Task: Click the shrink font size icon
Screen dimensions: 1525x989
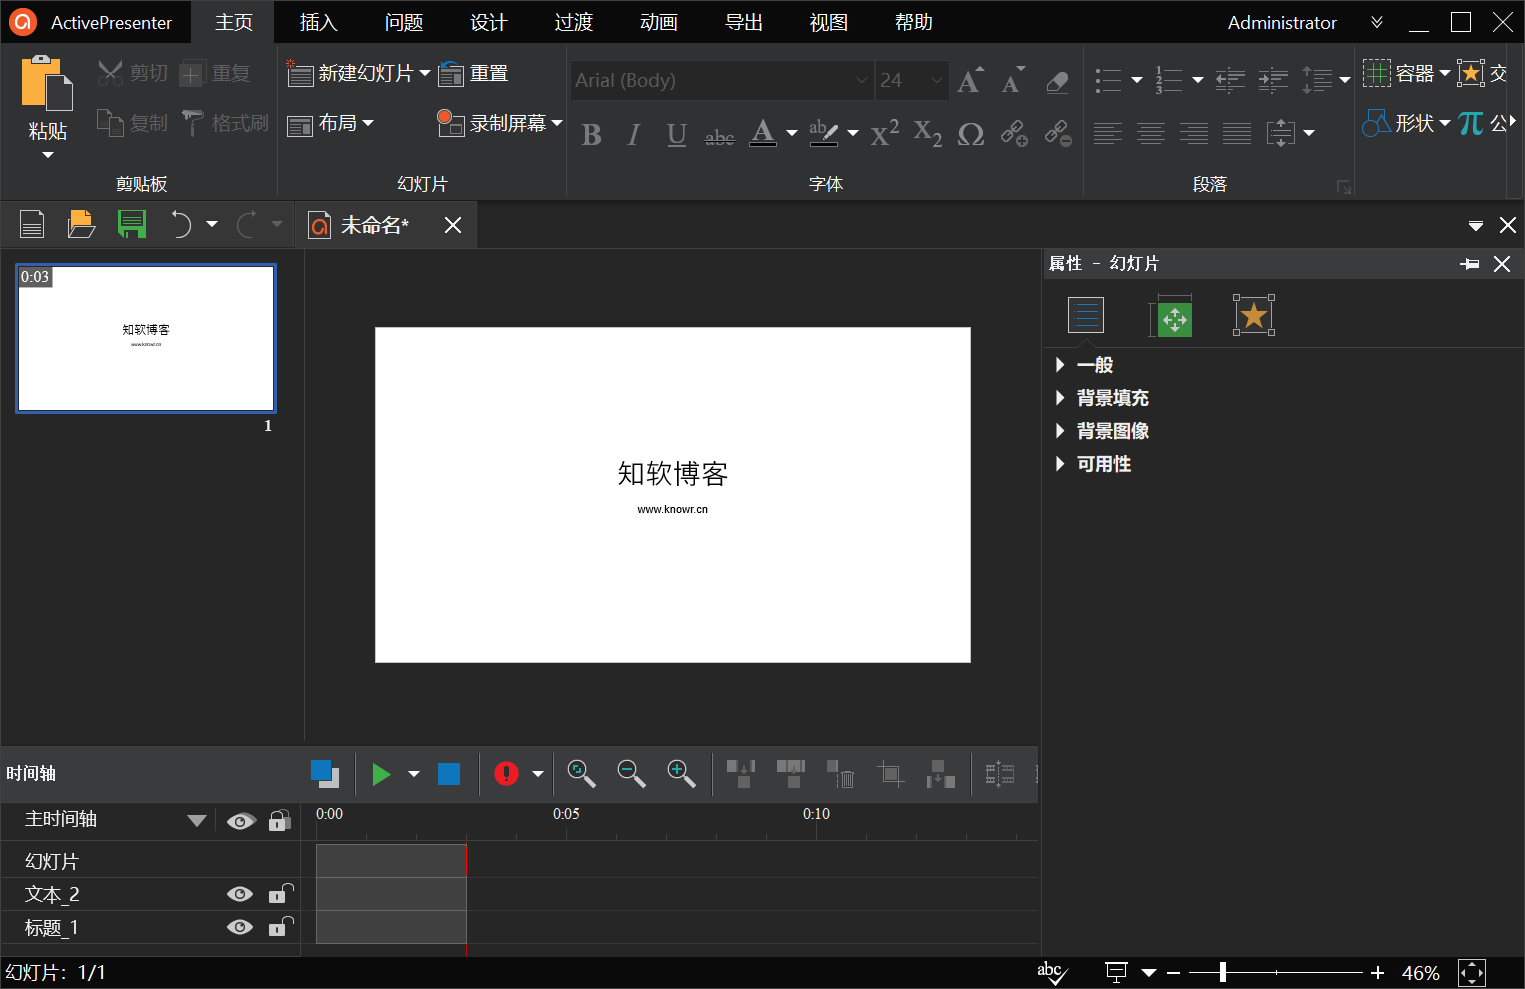Action: pyautogui.click(x=1013, y=81)
